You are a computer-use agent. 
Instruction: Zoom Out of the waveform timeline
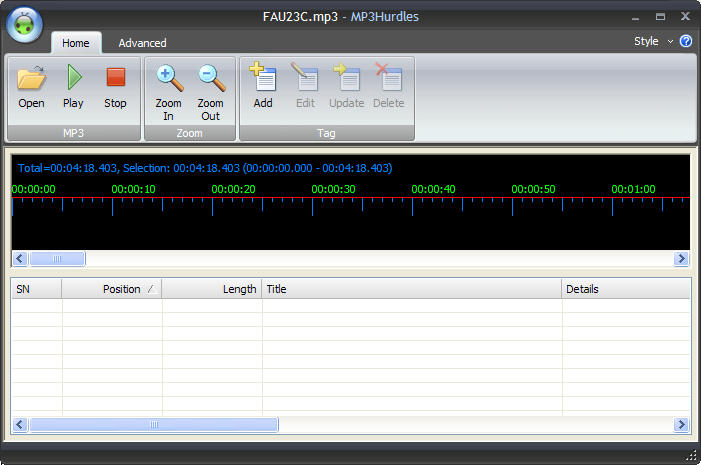(x=211, y=93)
